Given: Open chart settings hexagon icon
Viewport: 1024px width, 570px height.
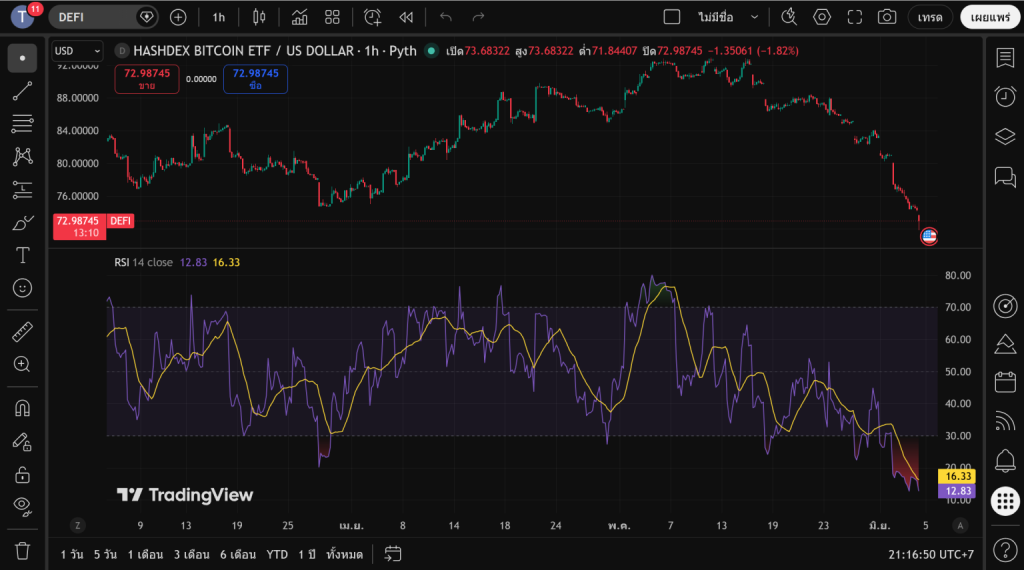Looking at the screenshot, I should coord(822,17).
